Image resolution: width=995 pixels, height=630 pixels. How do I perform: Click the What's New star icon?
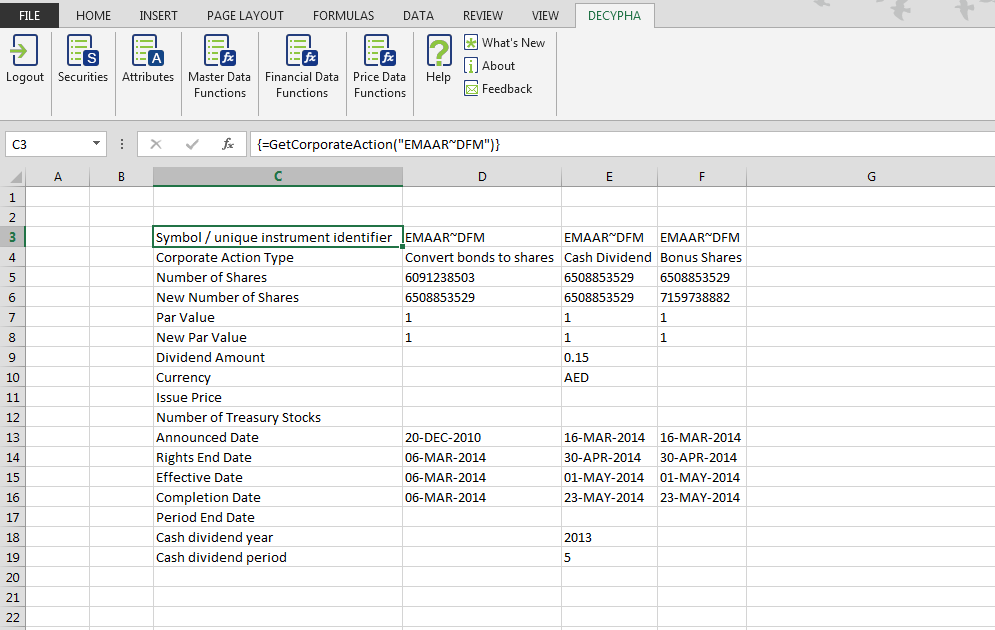click(x=471, y=43)
